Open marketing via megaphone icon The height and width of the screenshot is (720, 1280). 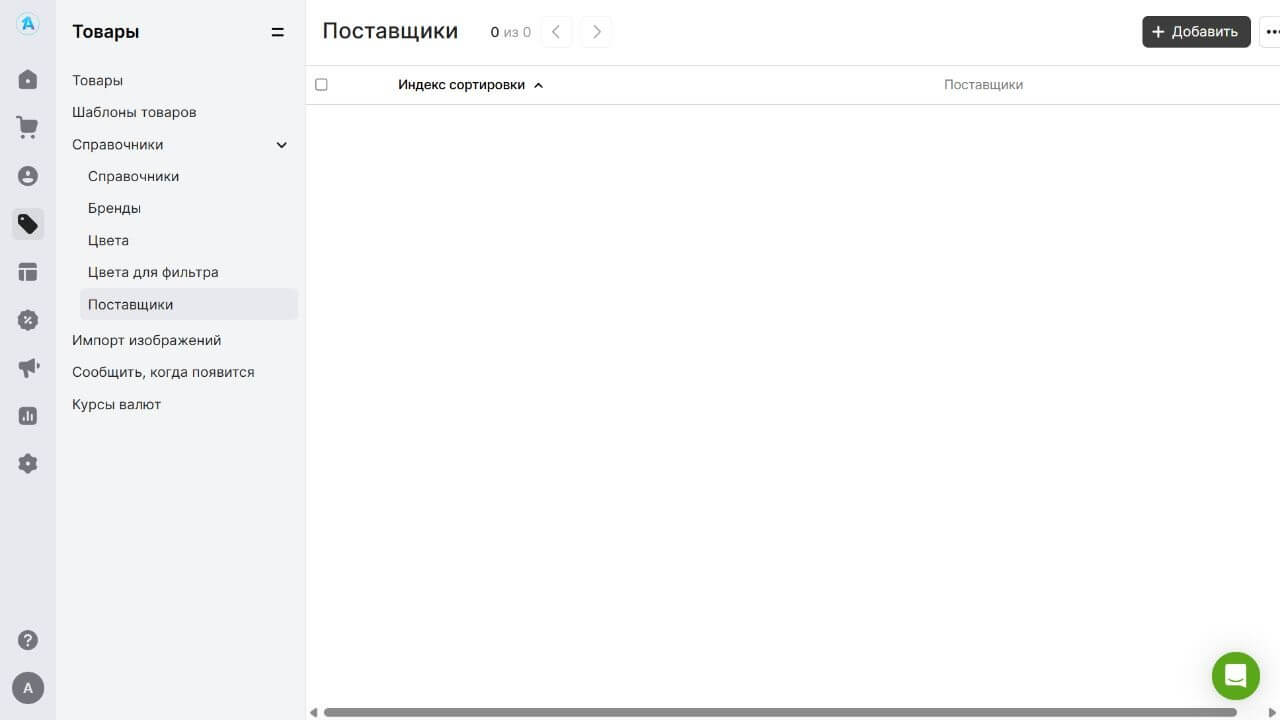[28, 368]
